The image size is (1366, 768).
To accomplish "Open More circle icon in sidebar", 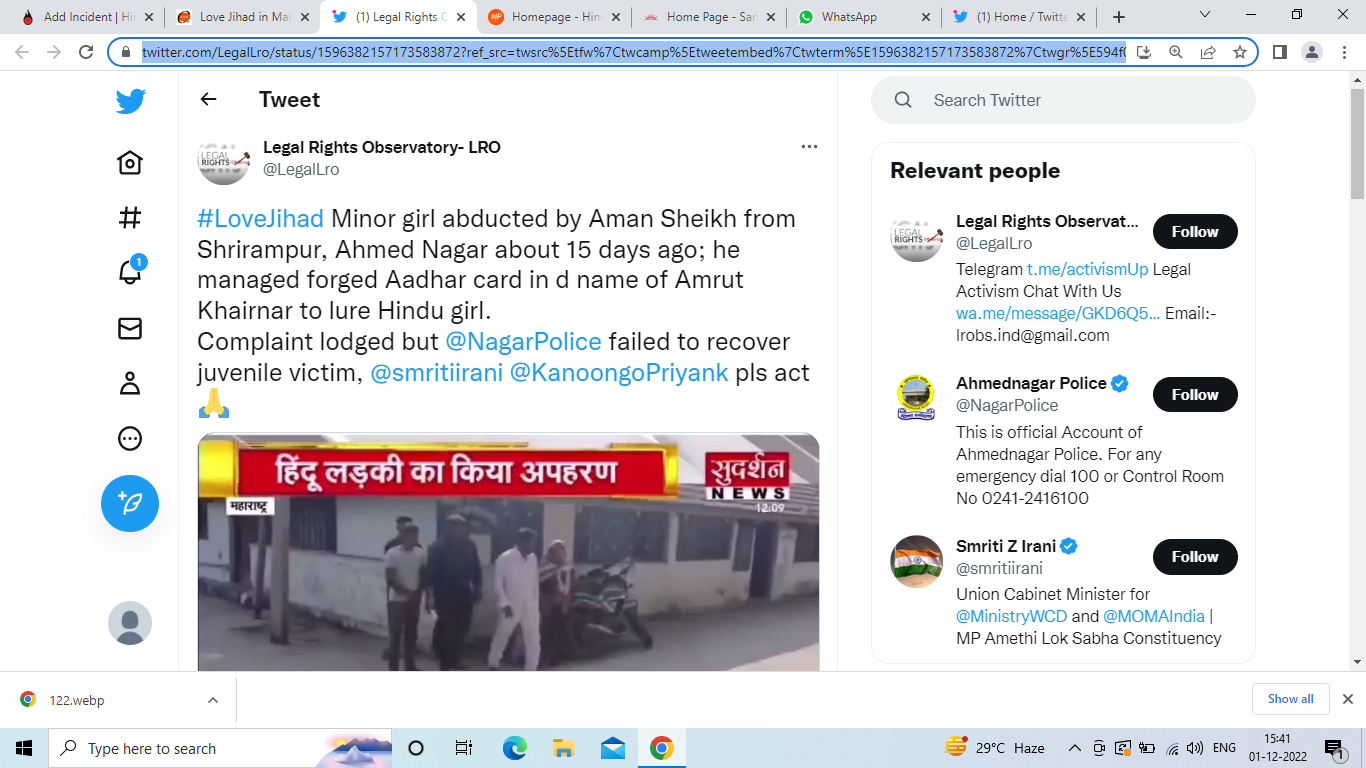I will click(130, 438).
